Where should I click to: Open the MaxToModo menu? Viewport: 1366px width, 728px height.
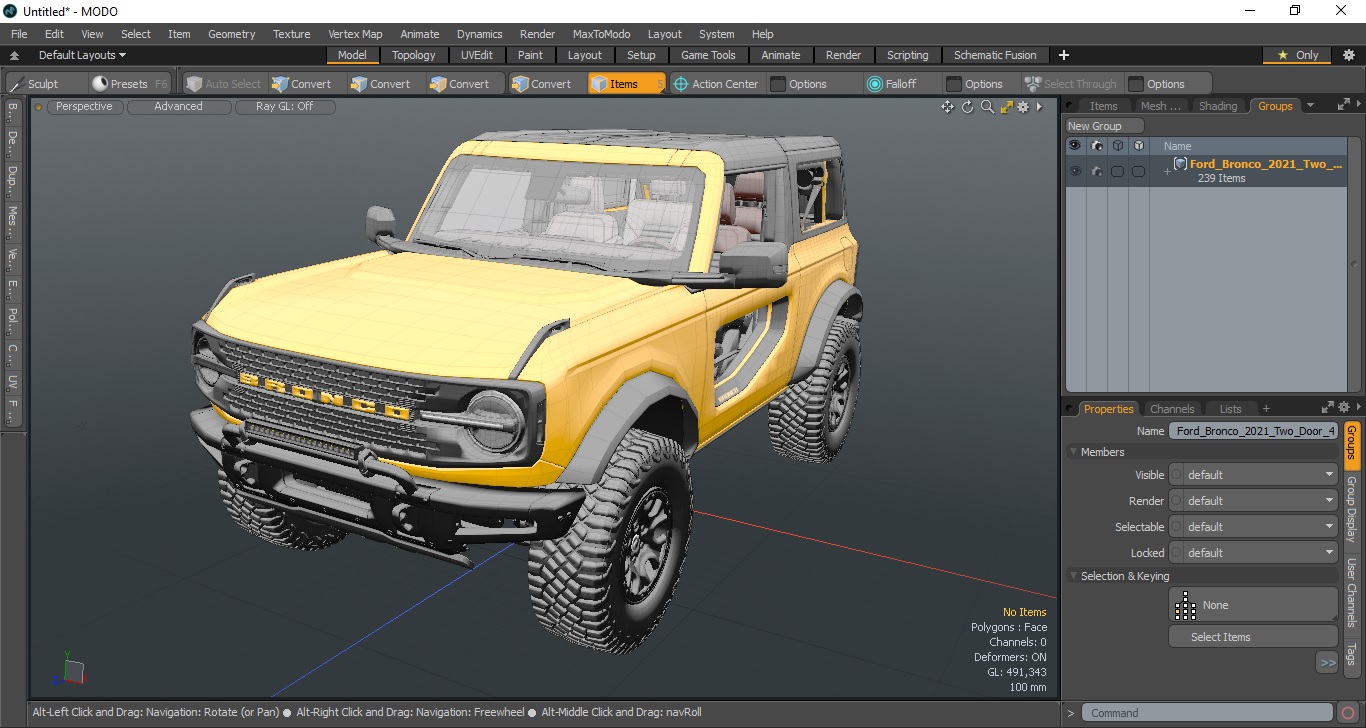pos(601,34)
